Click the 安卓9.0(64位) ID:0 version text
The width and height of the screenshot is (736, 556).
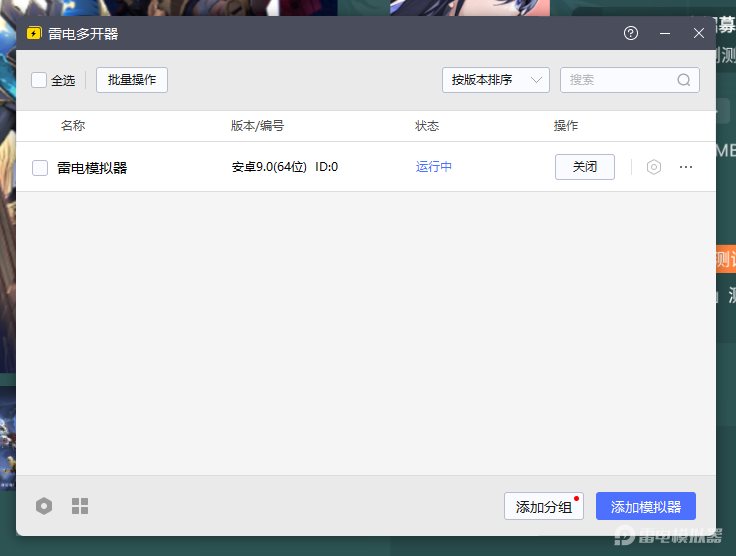(284, 167)
